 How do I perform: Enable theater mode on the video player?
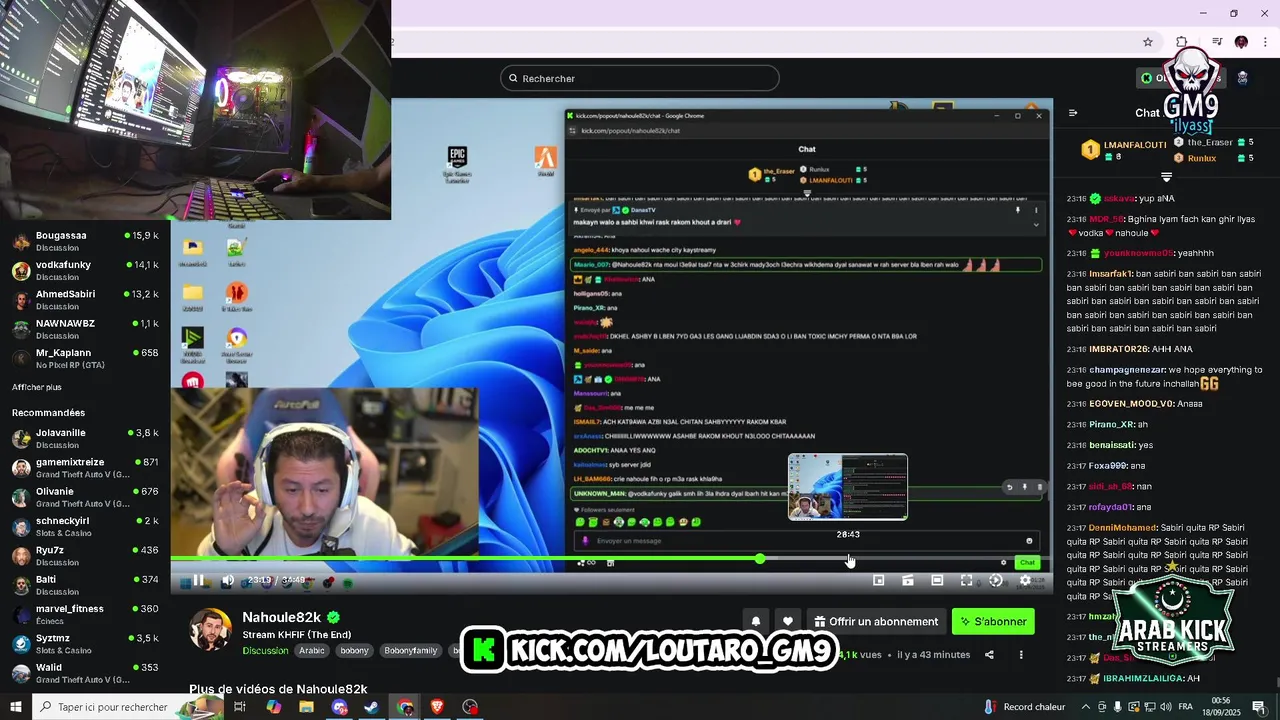pos(937,580)
